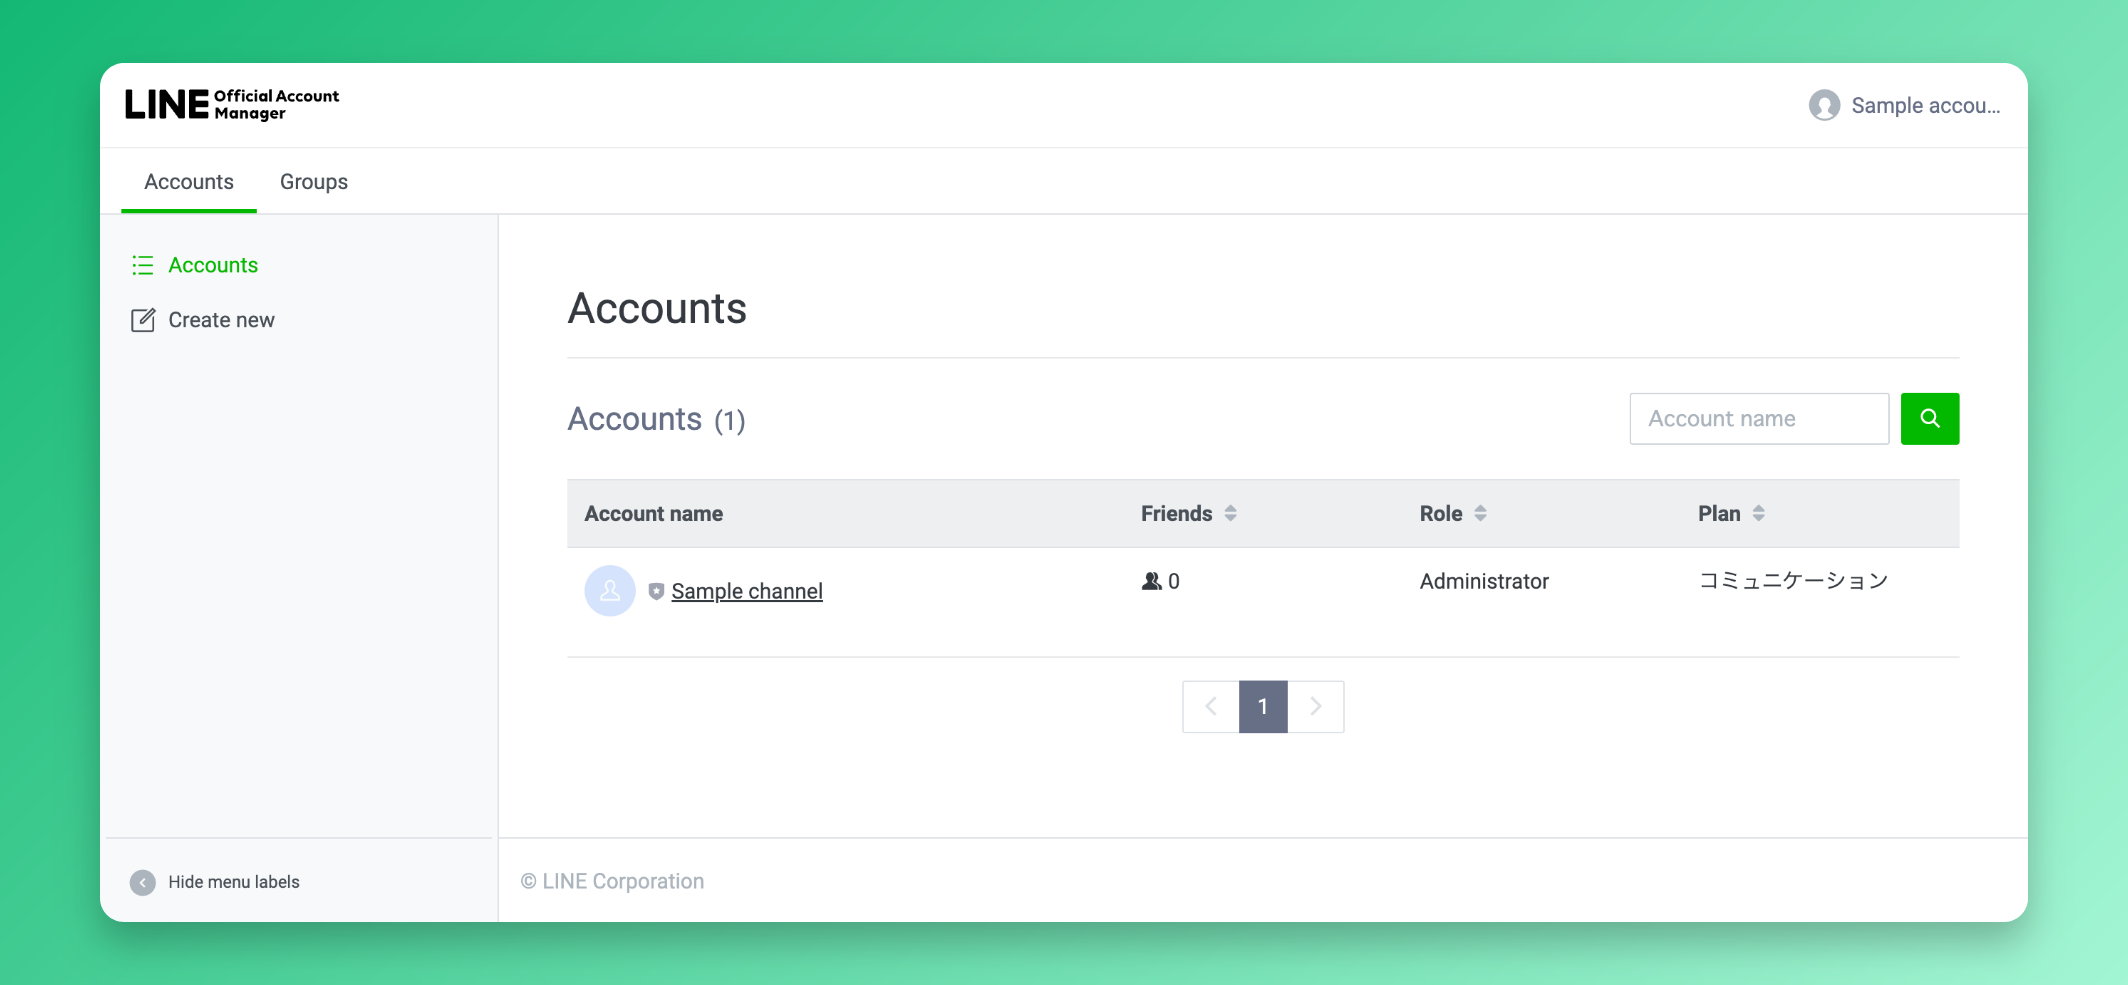Go to next page in pagination
The width and height of the screenshot is (2128, 985).
[1316, 707]
